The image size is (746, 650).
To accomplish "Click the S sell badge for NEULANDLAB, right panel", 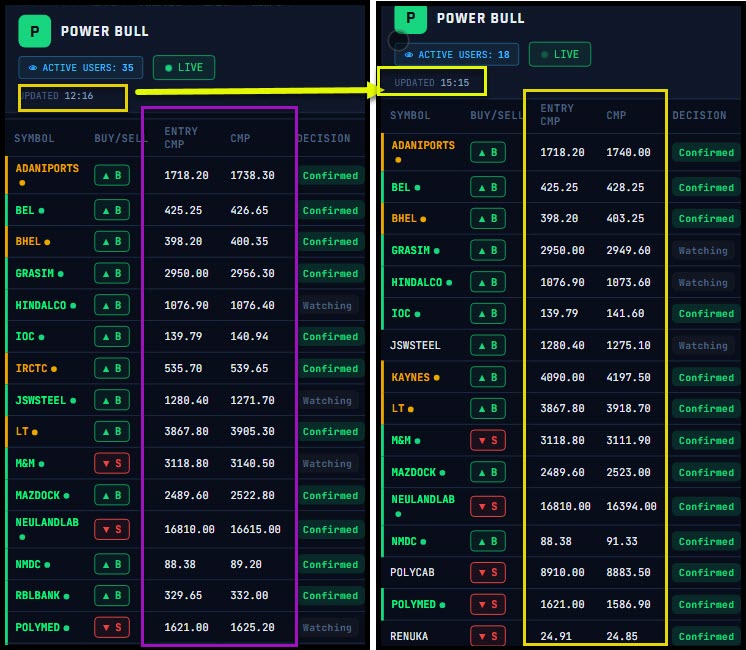I will pos(488,506).
